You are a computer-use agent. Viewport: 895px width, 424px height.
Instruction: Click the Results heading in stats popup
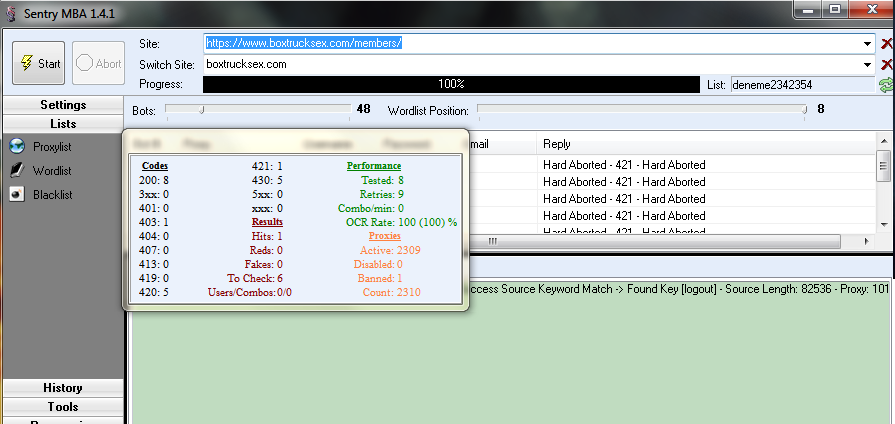point(267,222)
